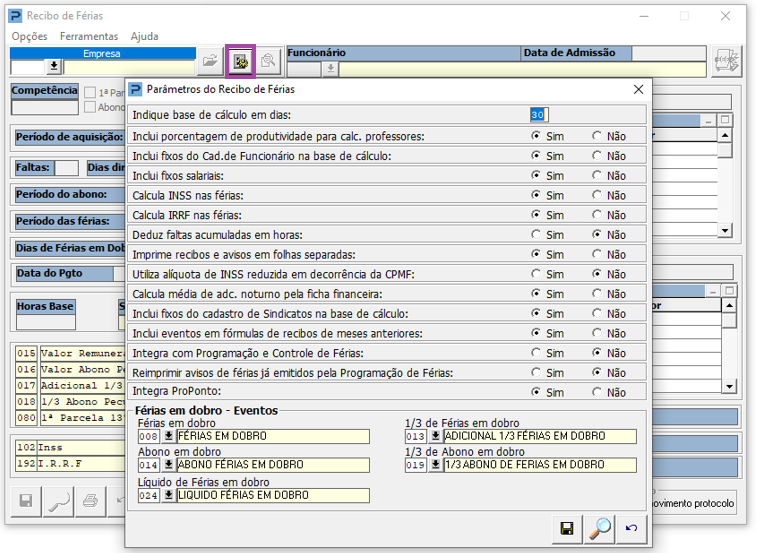Select Não for média de adc. noturno

[x=597, y=294]
